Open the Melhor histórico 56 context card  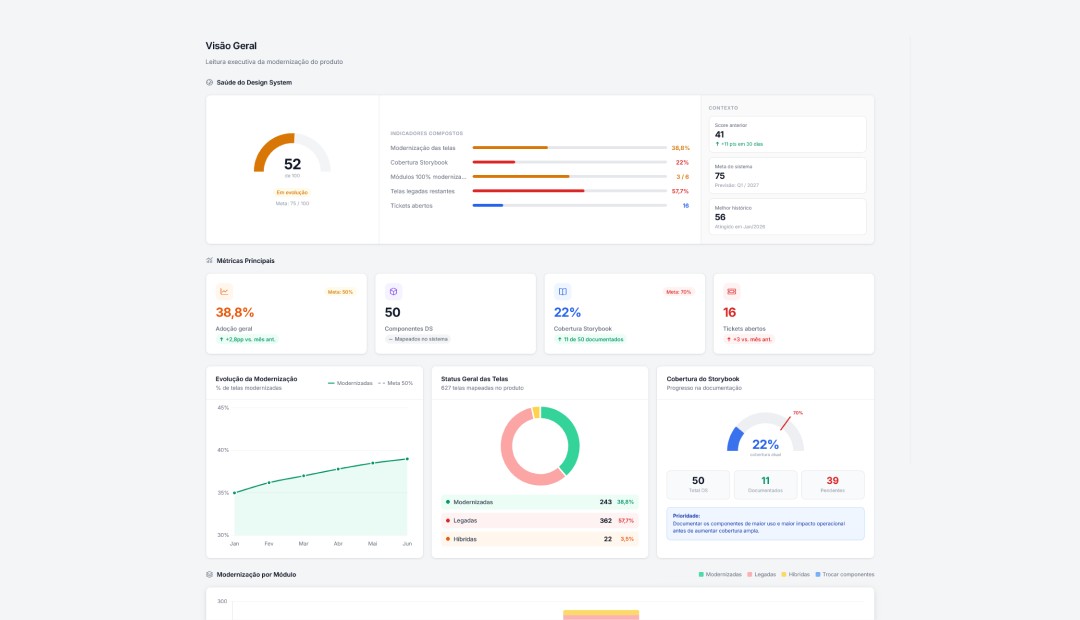pos(787,217)
